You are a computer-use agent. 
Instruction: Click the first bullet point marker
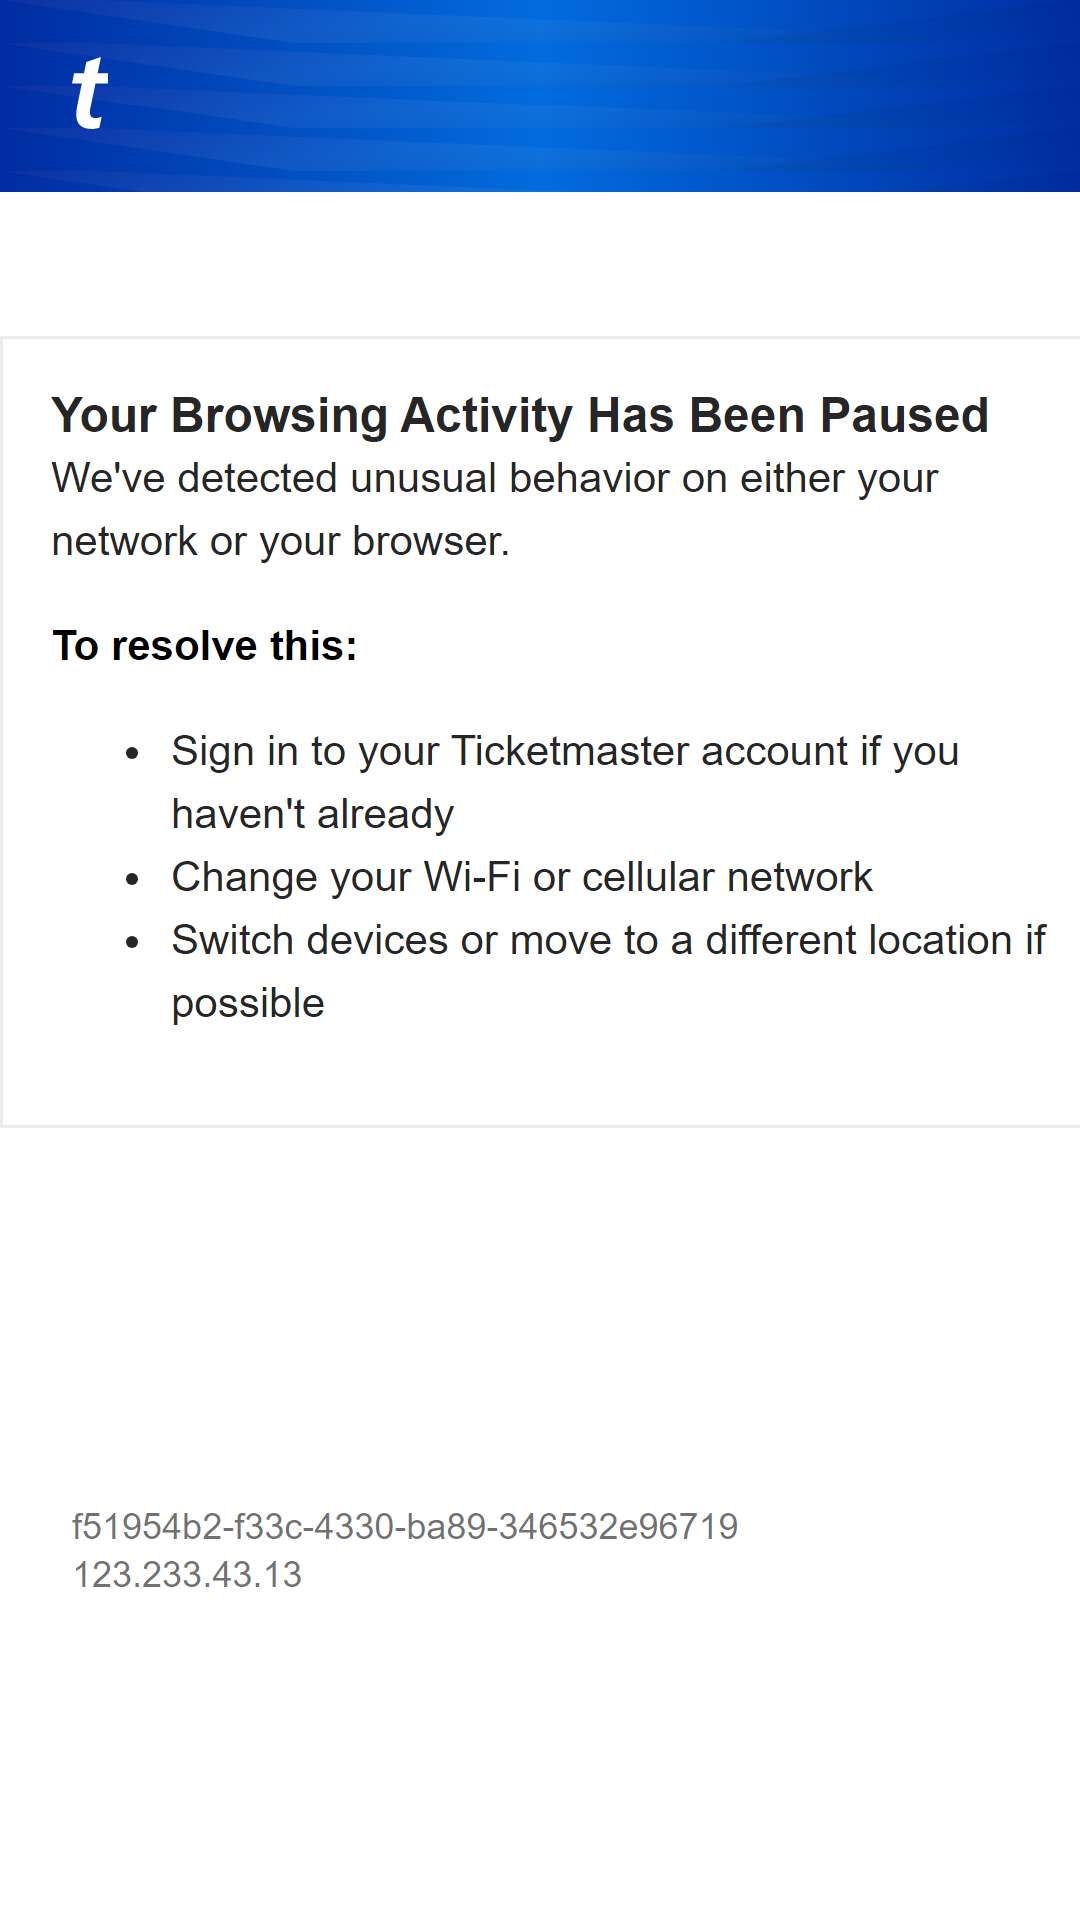click(x=133, y=753)
